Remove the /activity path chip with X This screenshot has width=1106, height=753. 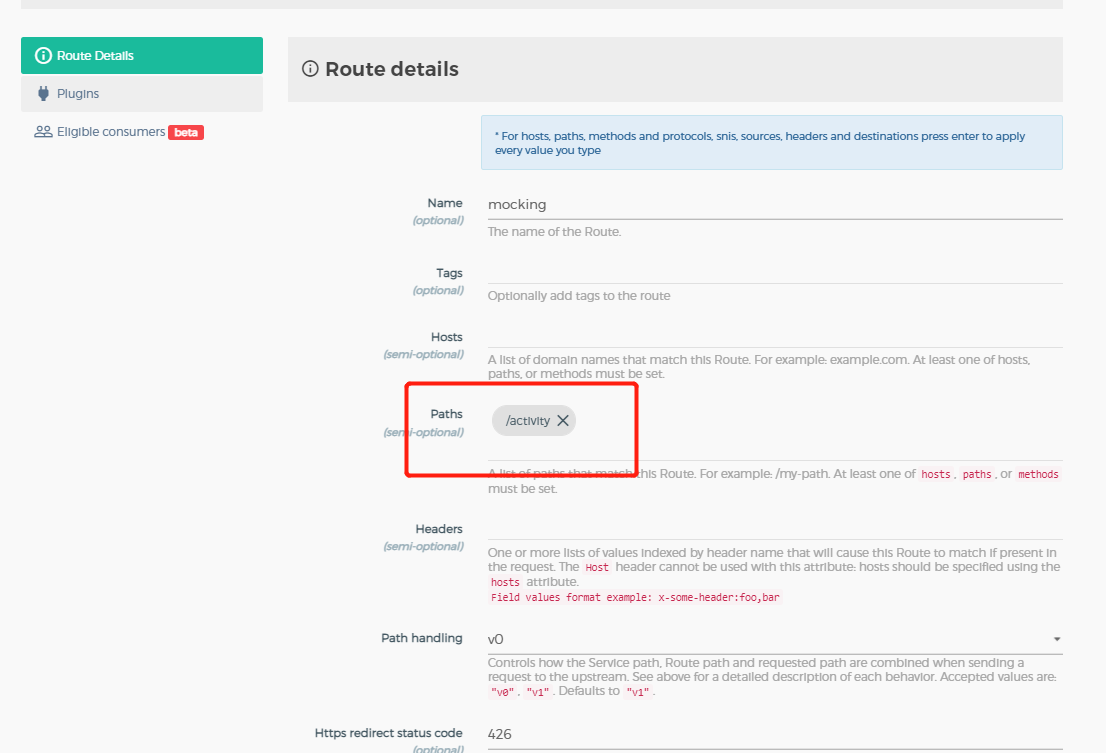pos(563,421)
